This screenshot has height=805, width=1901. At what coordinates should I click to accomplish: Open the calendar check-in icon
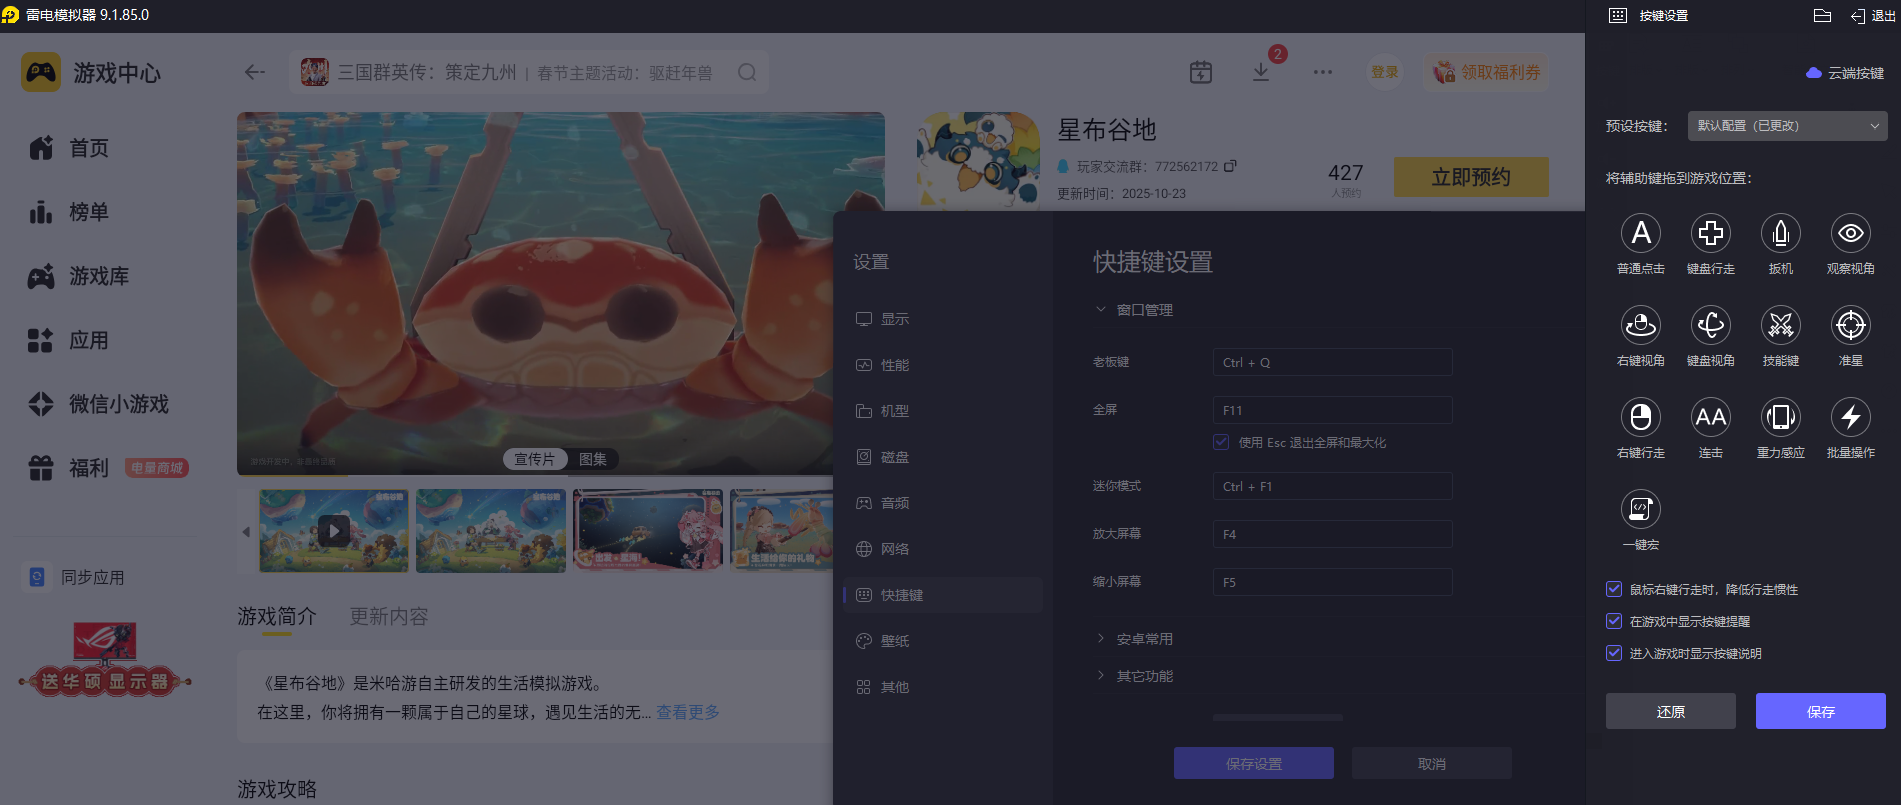(x=1201, y=72)
